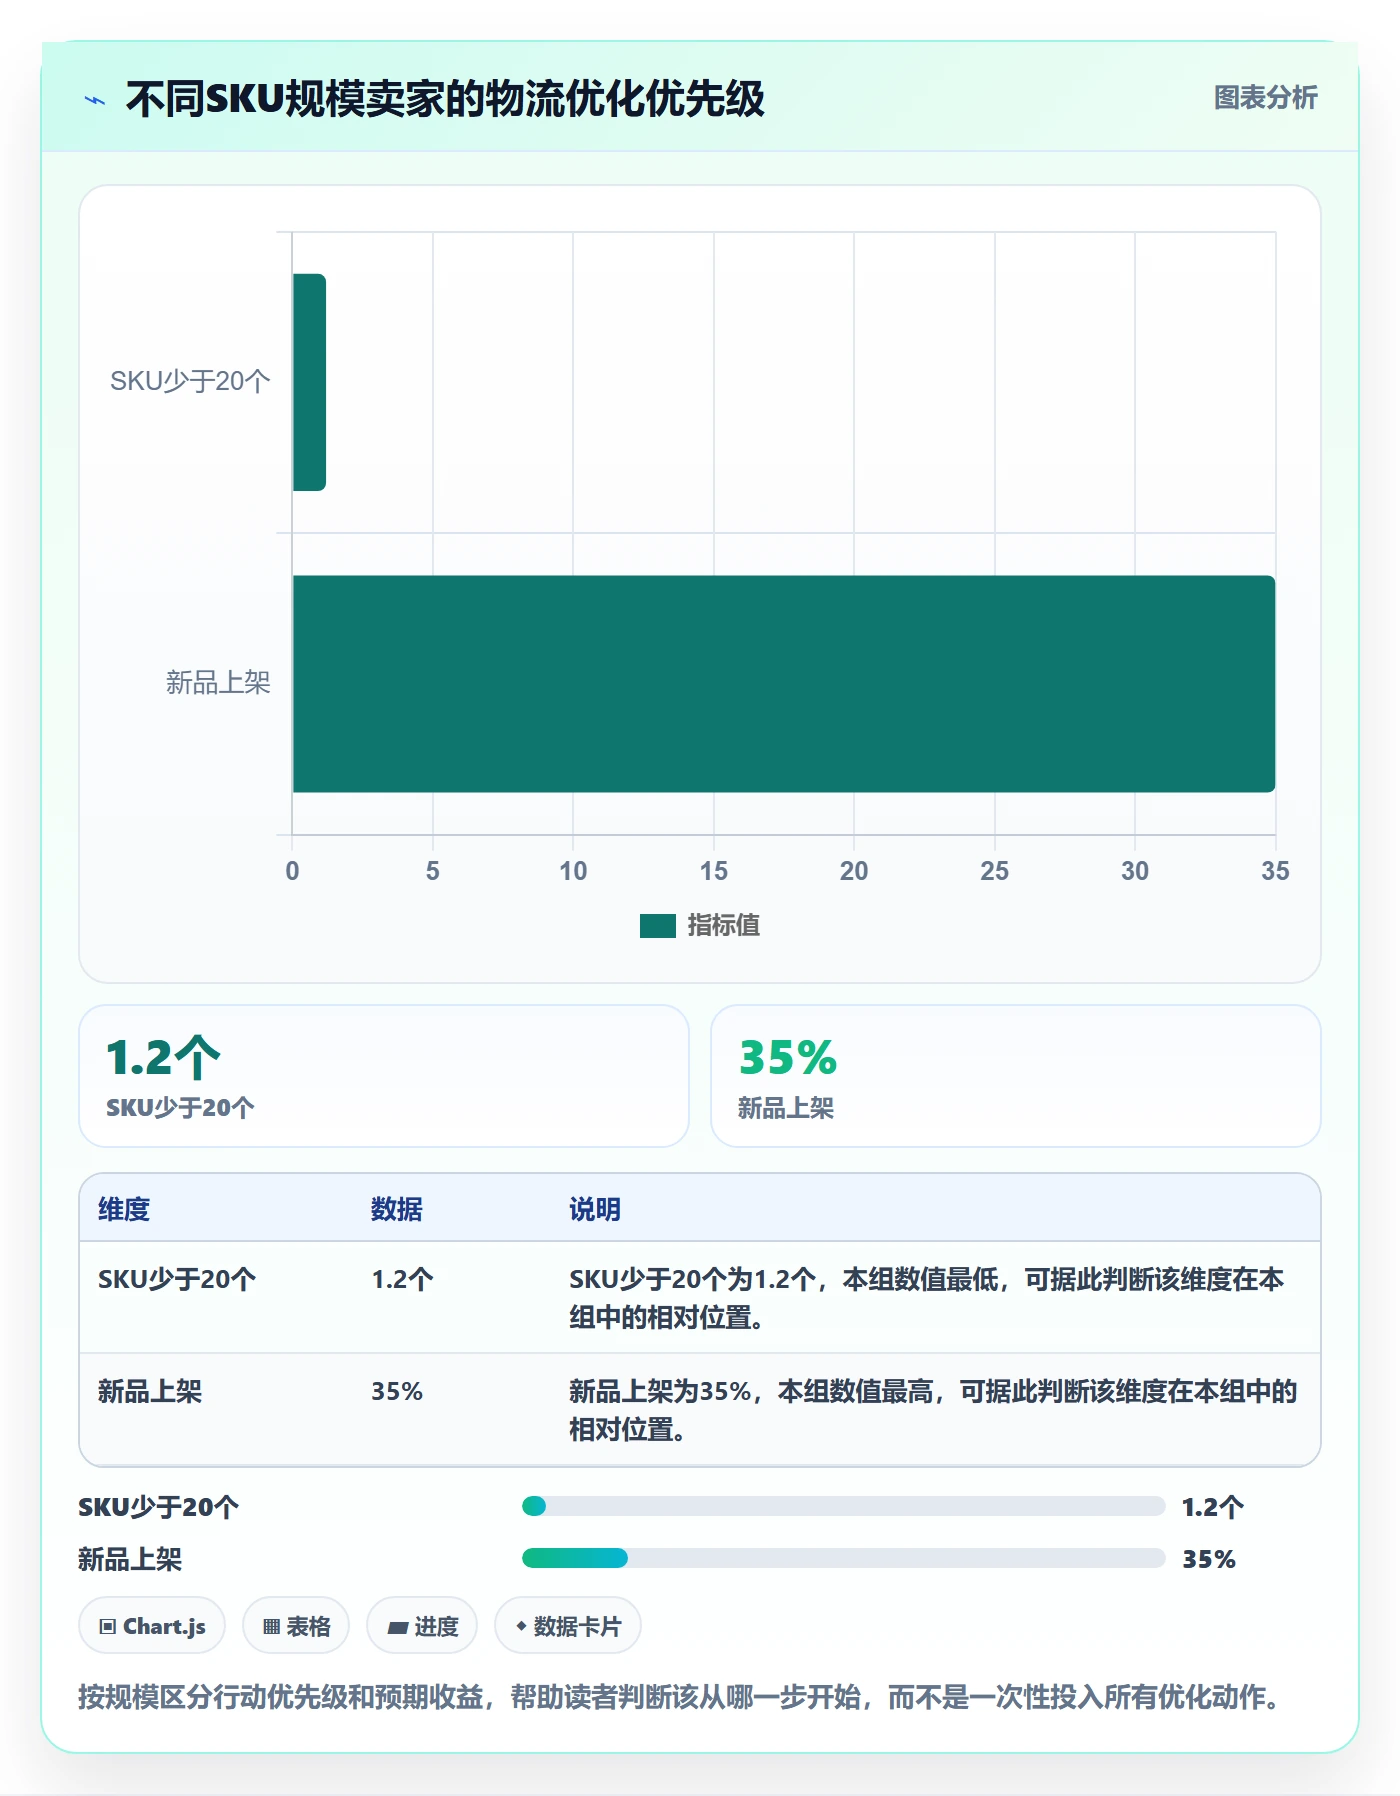The height and width of the screenshot is (1796, 1400).
Task: Click the description starting SKU少于20个为1.2个
Action: coord(927,1298)
